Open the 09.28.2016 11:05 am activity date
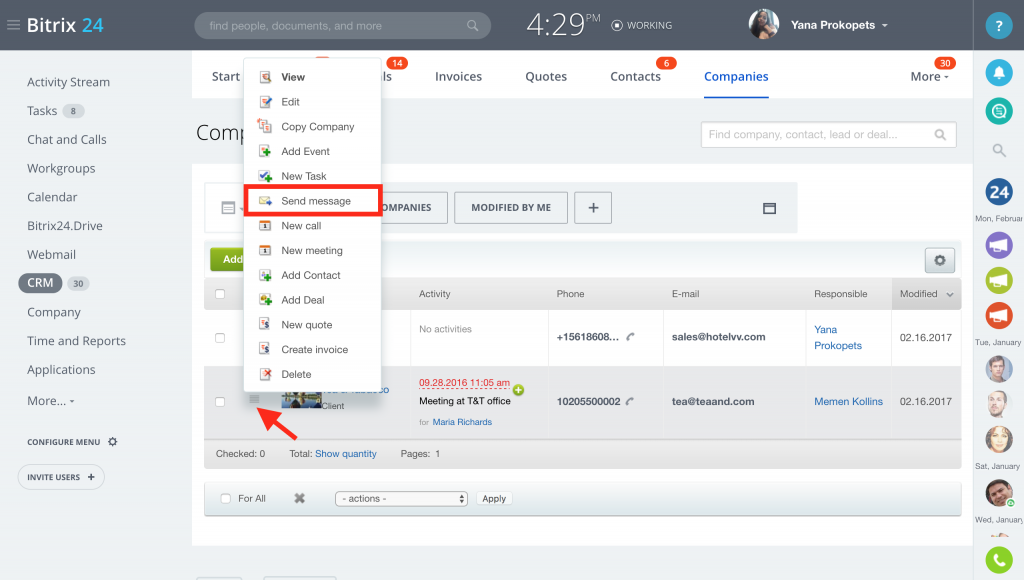 (464, 383)
